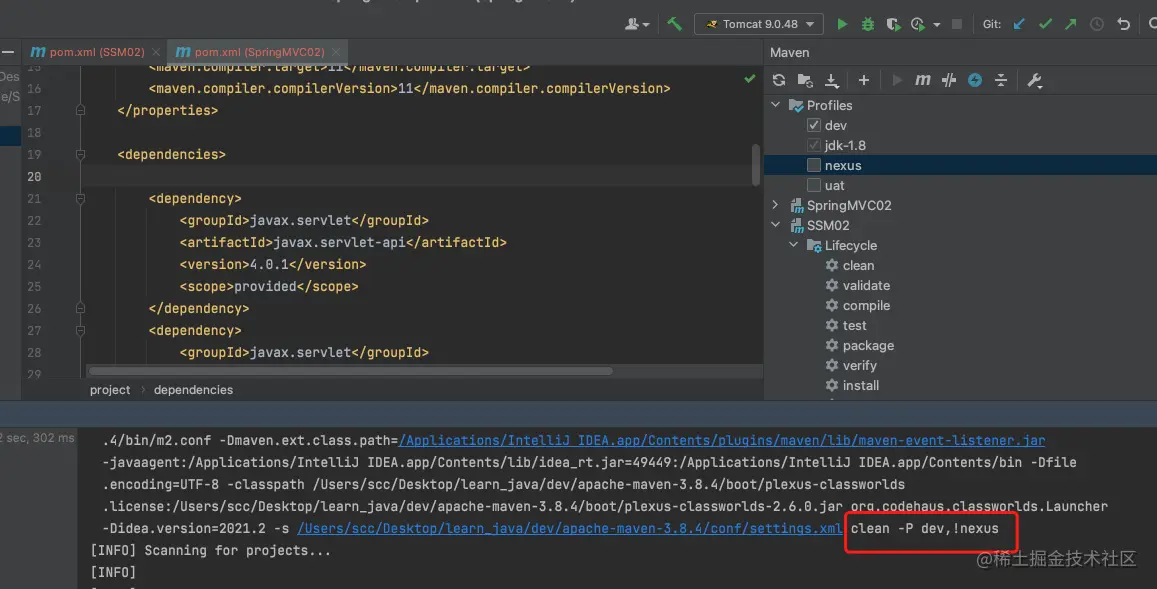Fold the <dependencies> block at line 19
The image size is (1157, 589).
tap(80, 154)
